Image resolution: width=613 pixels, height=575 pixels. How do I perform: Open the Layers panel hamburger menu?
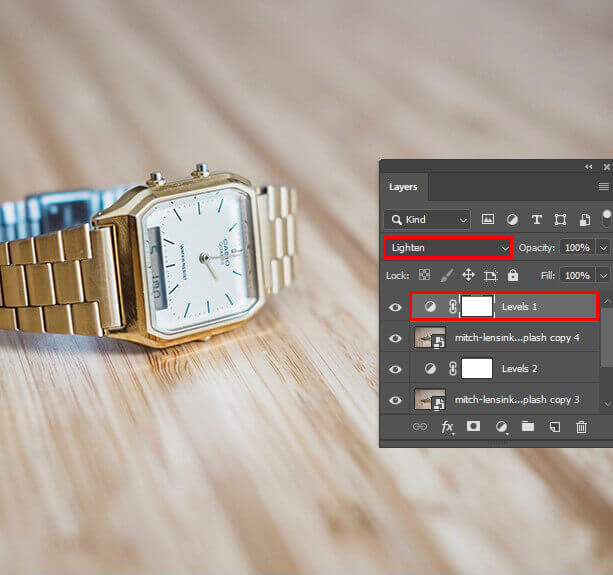(603, 187)
